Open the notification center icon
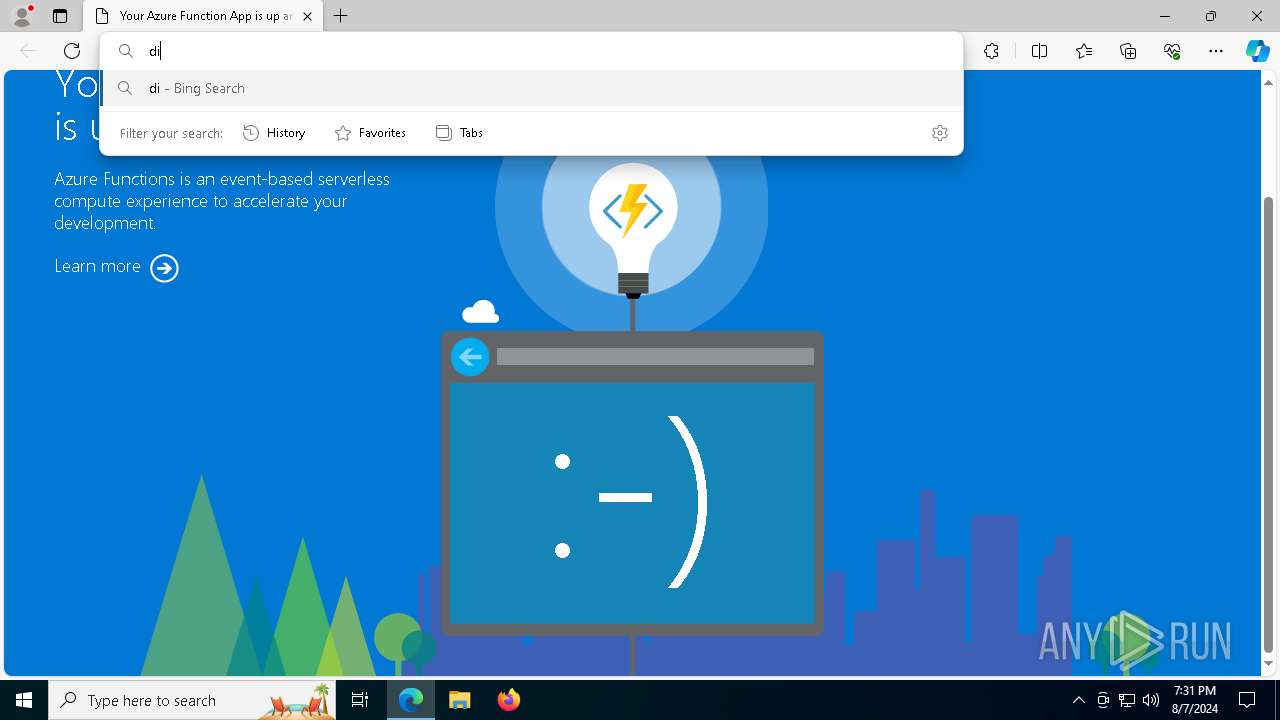 tap(1247, 700)
